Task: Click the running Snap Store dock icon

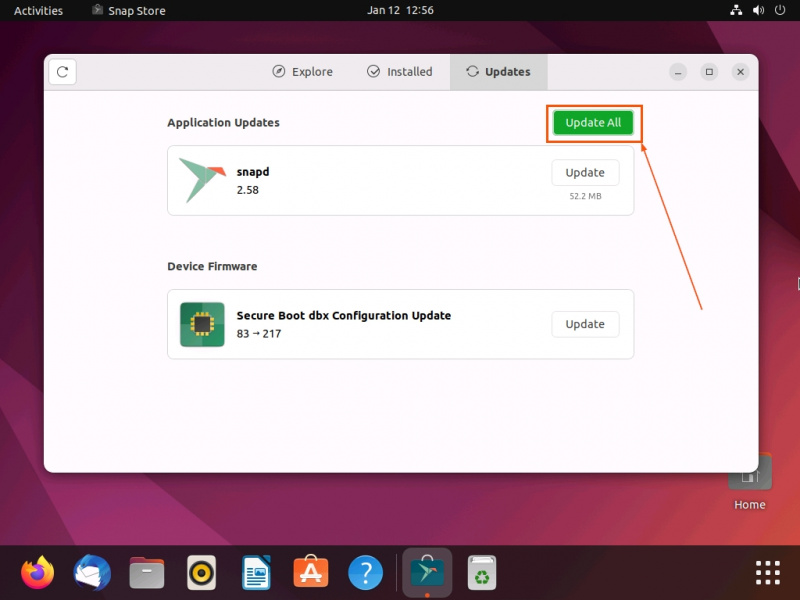Action: point(427,572)
